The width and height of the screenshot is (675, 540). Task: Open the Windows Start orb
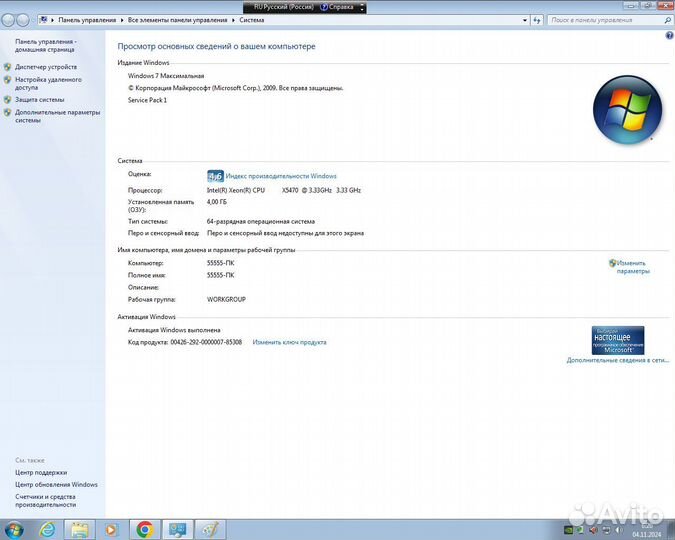pos(13,530)
